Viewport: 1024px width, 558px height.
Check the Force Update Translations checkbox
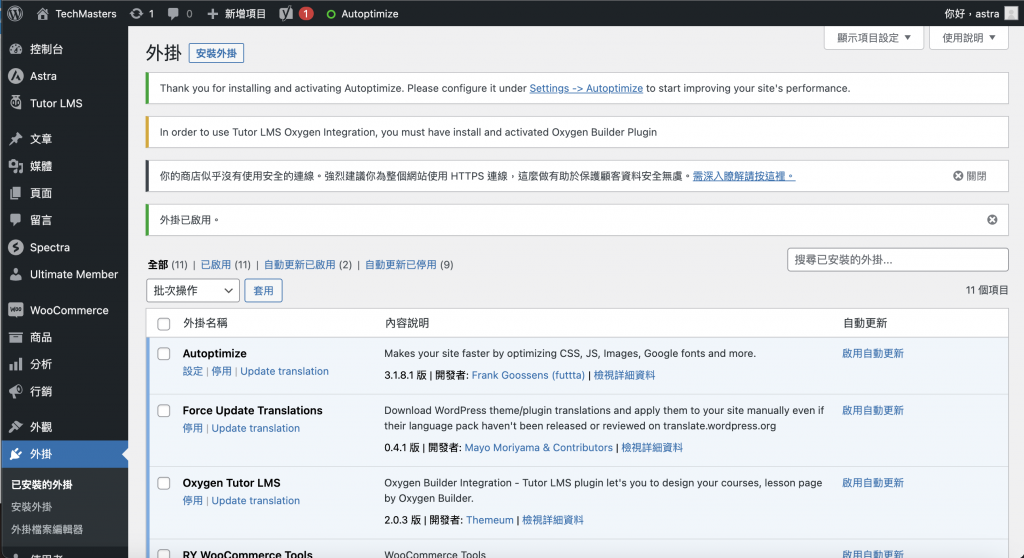[x=163, y=410]
